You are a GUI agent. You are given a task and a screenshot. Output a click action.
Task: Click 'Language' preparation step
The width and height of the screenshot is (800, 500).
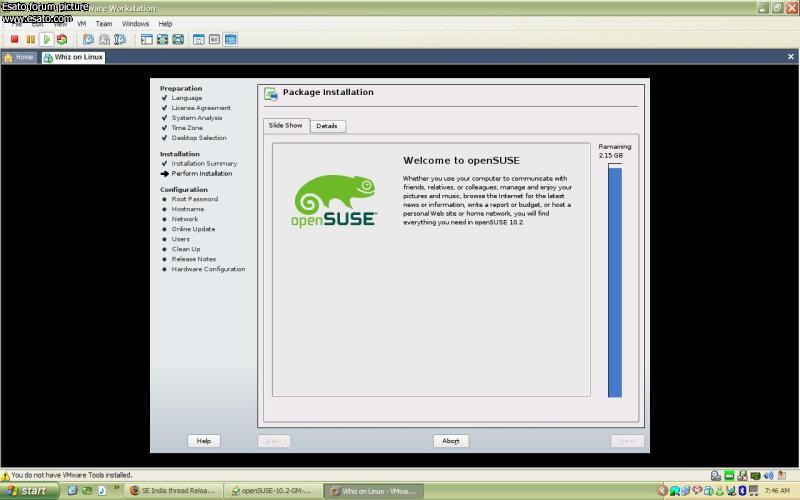click(x=187, y=97)
